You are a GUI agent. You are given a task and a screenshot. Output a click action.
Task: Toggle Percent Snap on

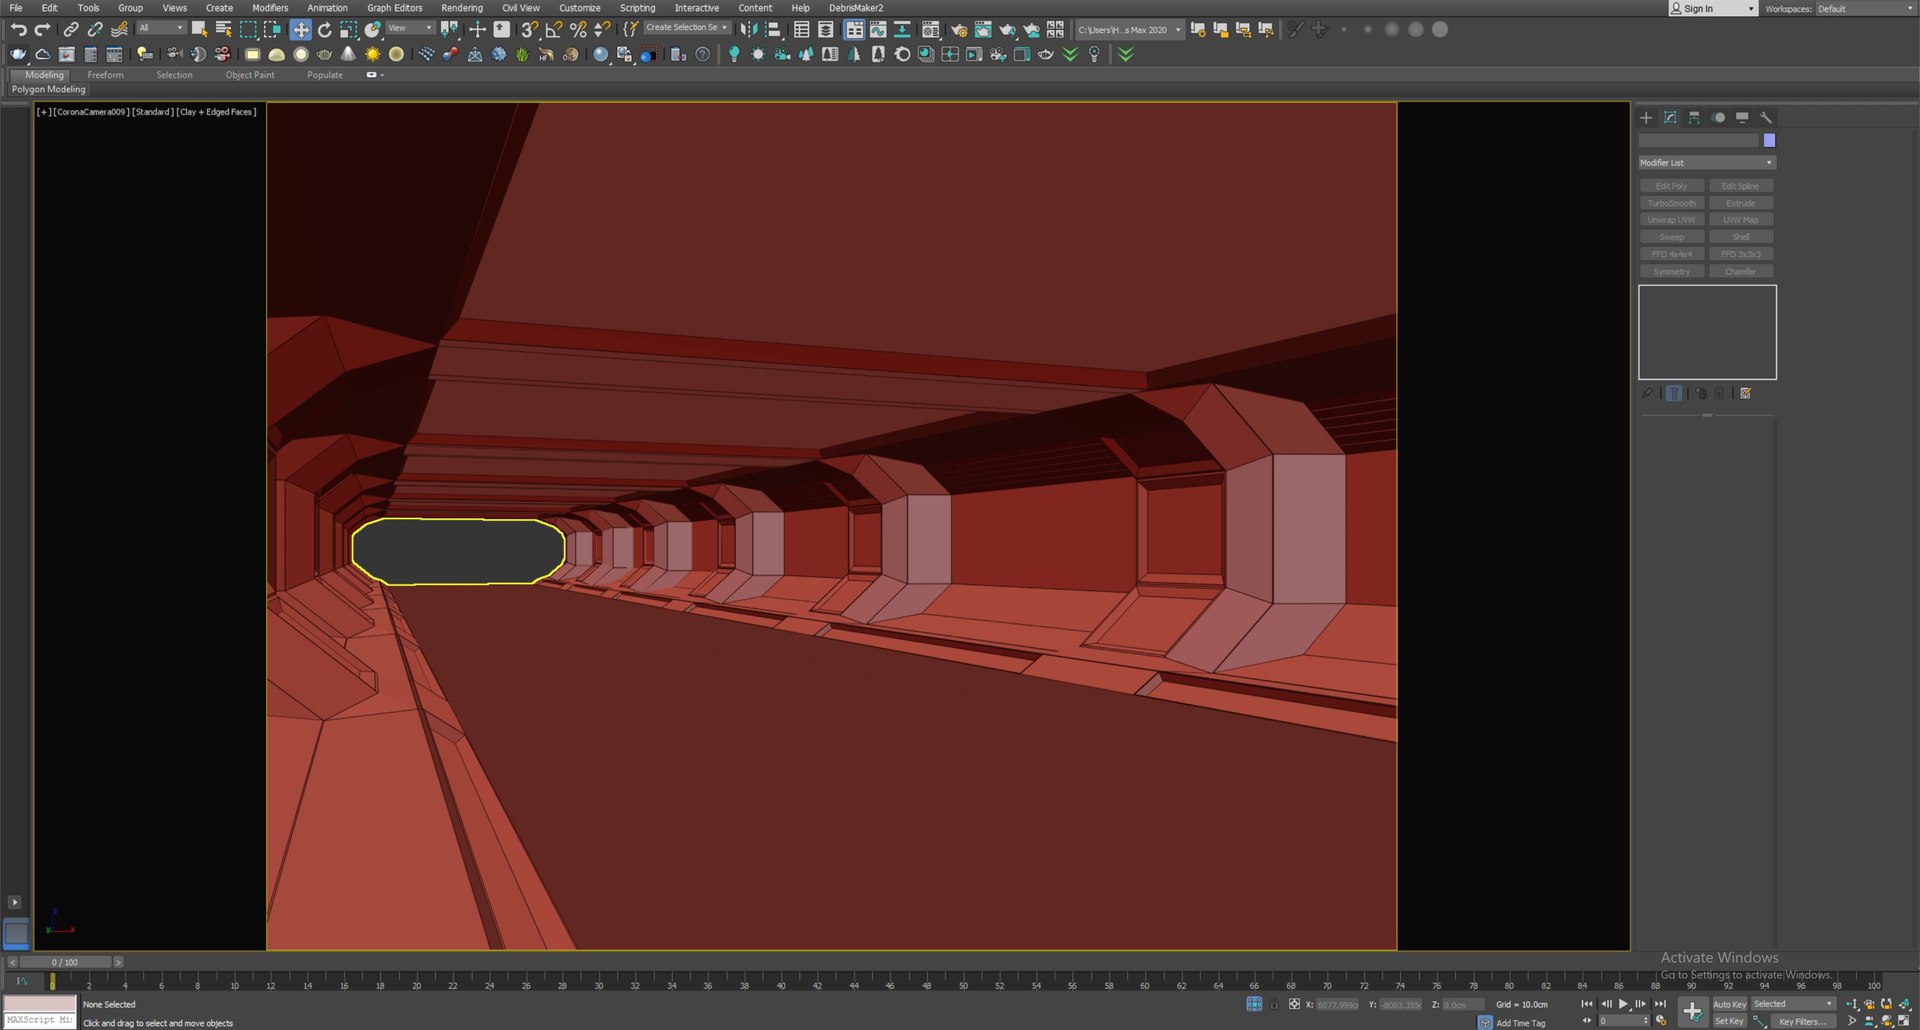(x=578, y=29)
